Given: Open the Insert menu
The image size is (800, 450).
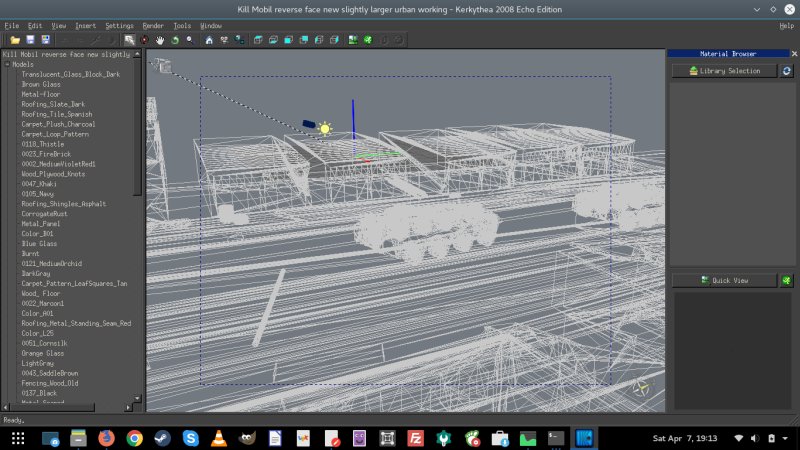Looking at the screenshot, I should click(x=86, y=25).
